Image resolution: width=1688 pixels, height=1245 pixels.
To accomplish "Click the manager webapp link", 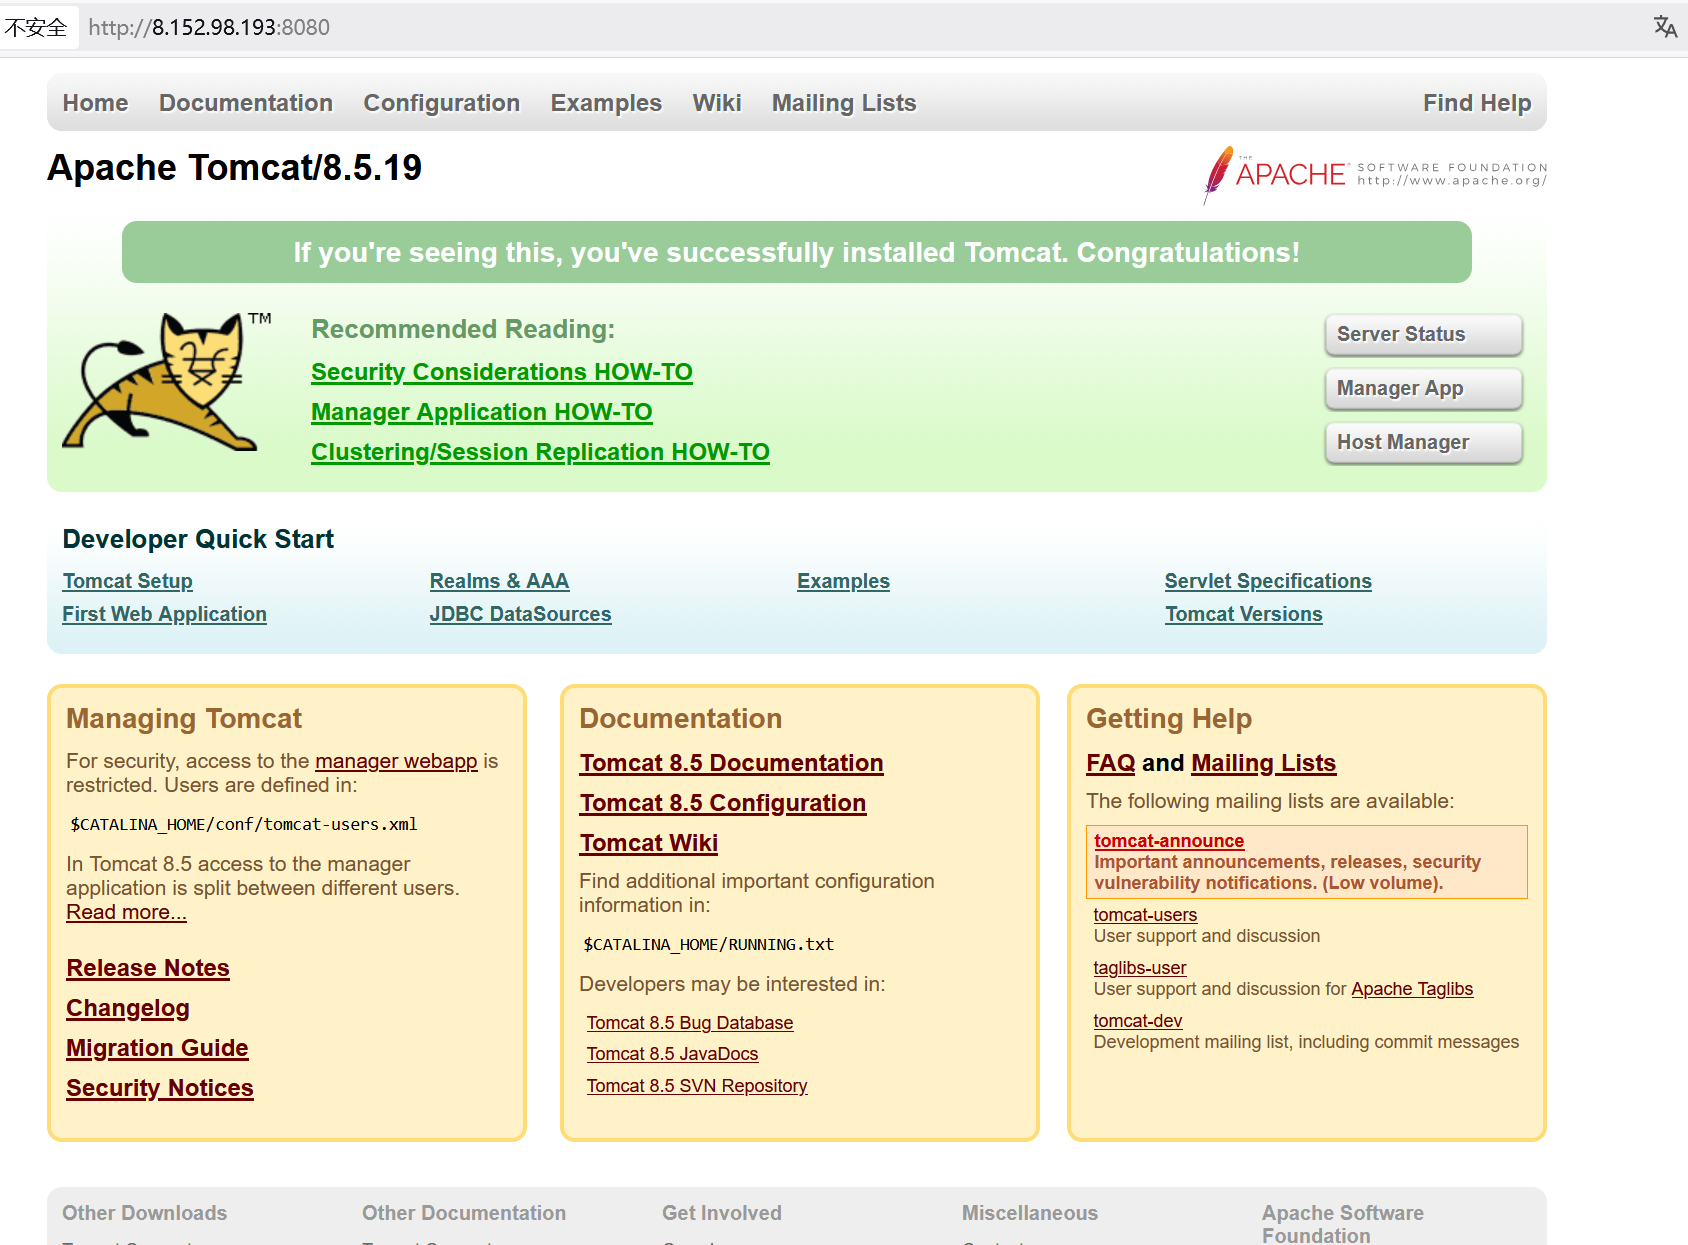I will [x=396, y=761].
